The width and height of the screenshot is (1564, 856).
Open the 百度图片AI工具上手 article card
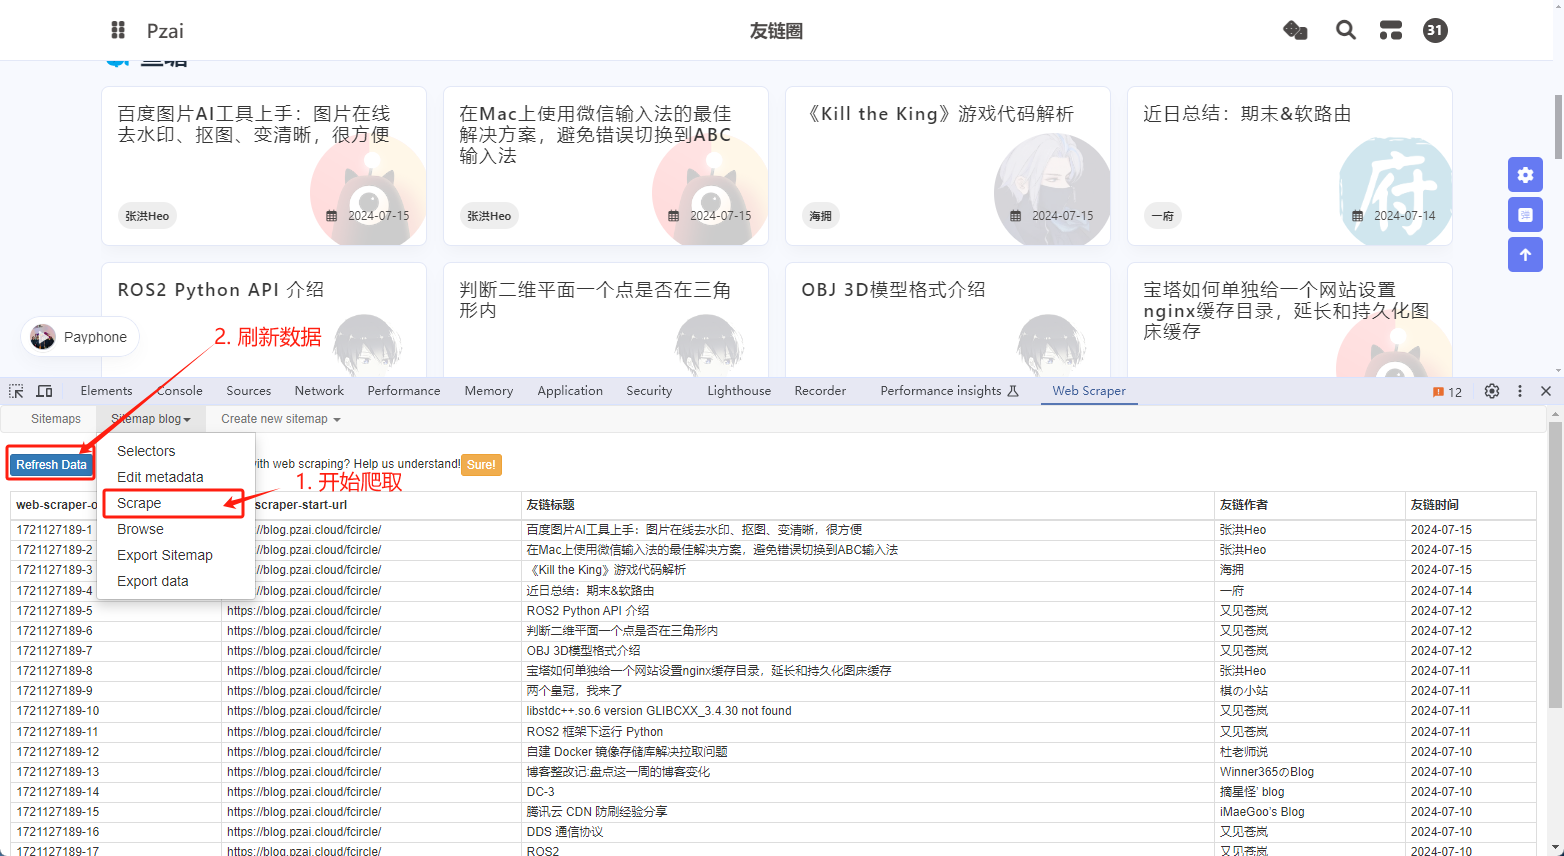(264, 166)
